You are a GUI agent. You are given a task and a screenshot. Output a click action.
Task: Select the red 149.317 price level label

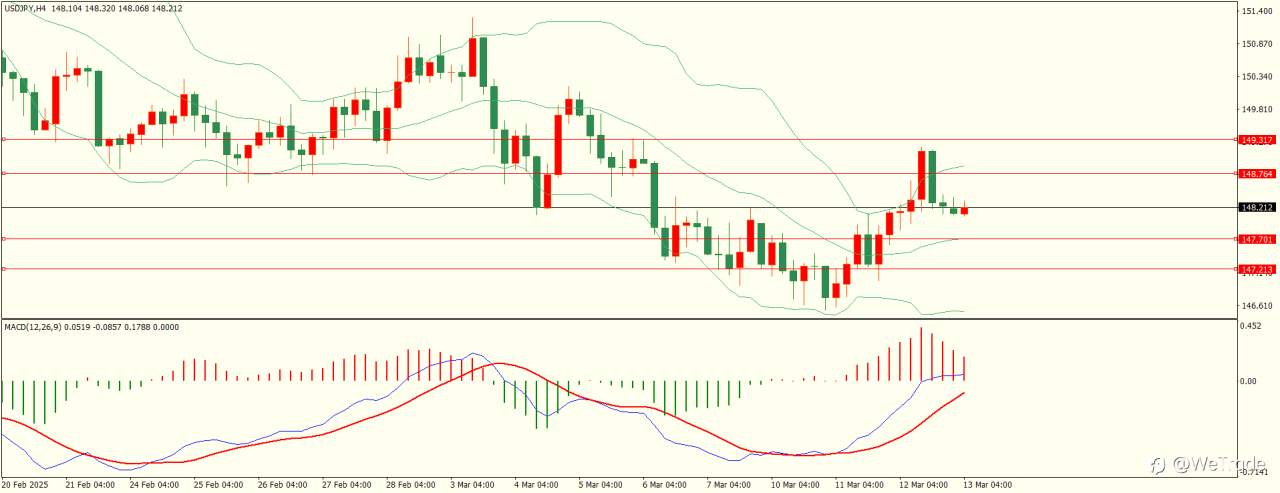click(x=1256, y=140)
